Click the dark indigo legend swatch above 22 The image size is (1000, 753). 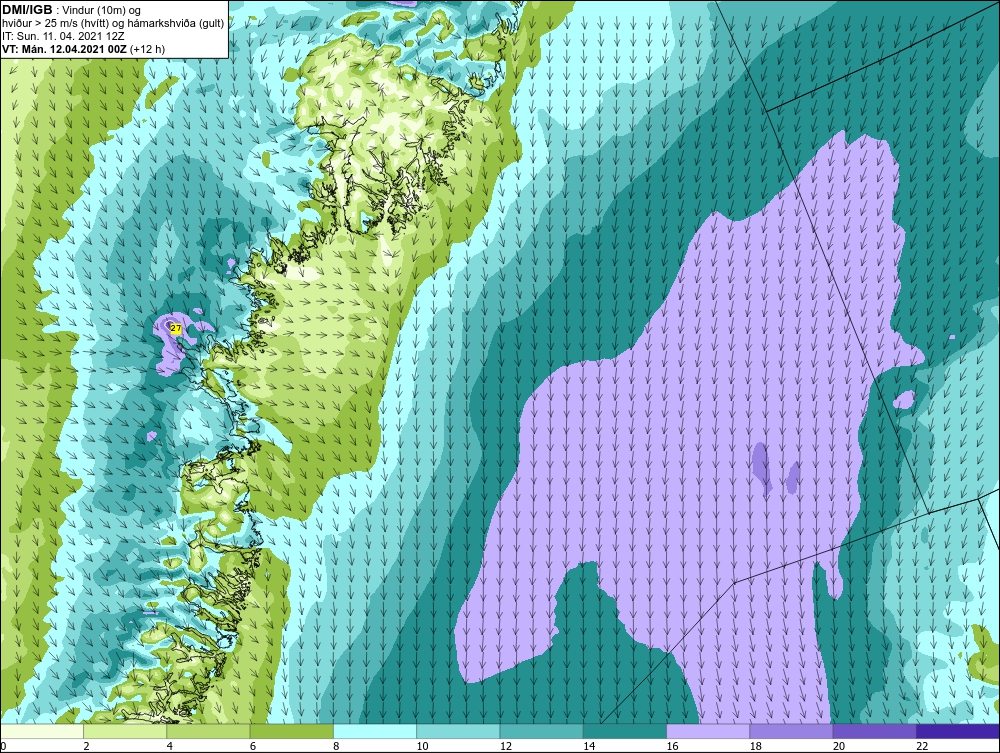(x=958, y=731)
